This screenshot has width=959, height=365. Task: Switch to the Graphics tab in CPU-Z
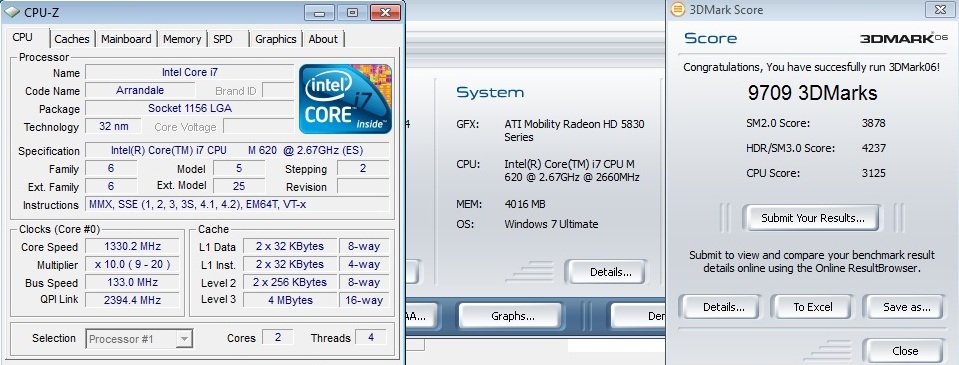(x=276, y=39)
